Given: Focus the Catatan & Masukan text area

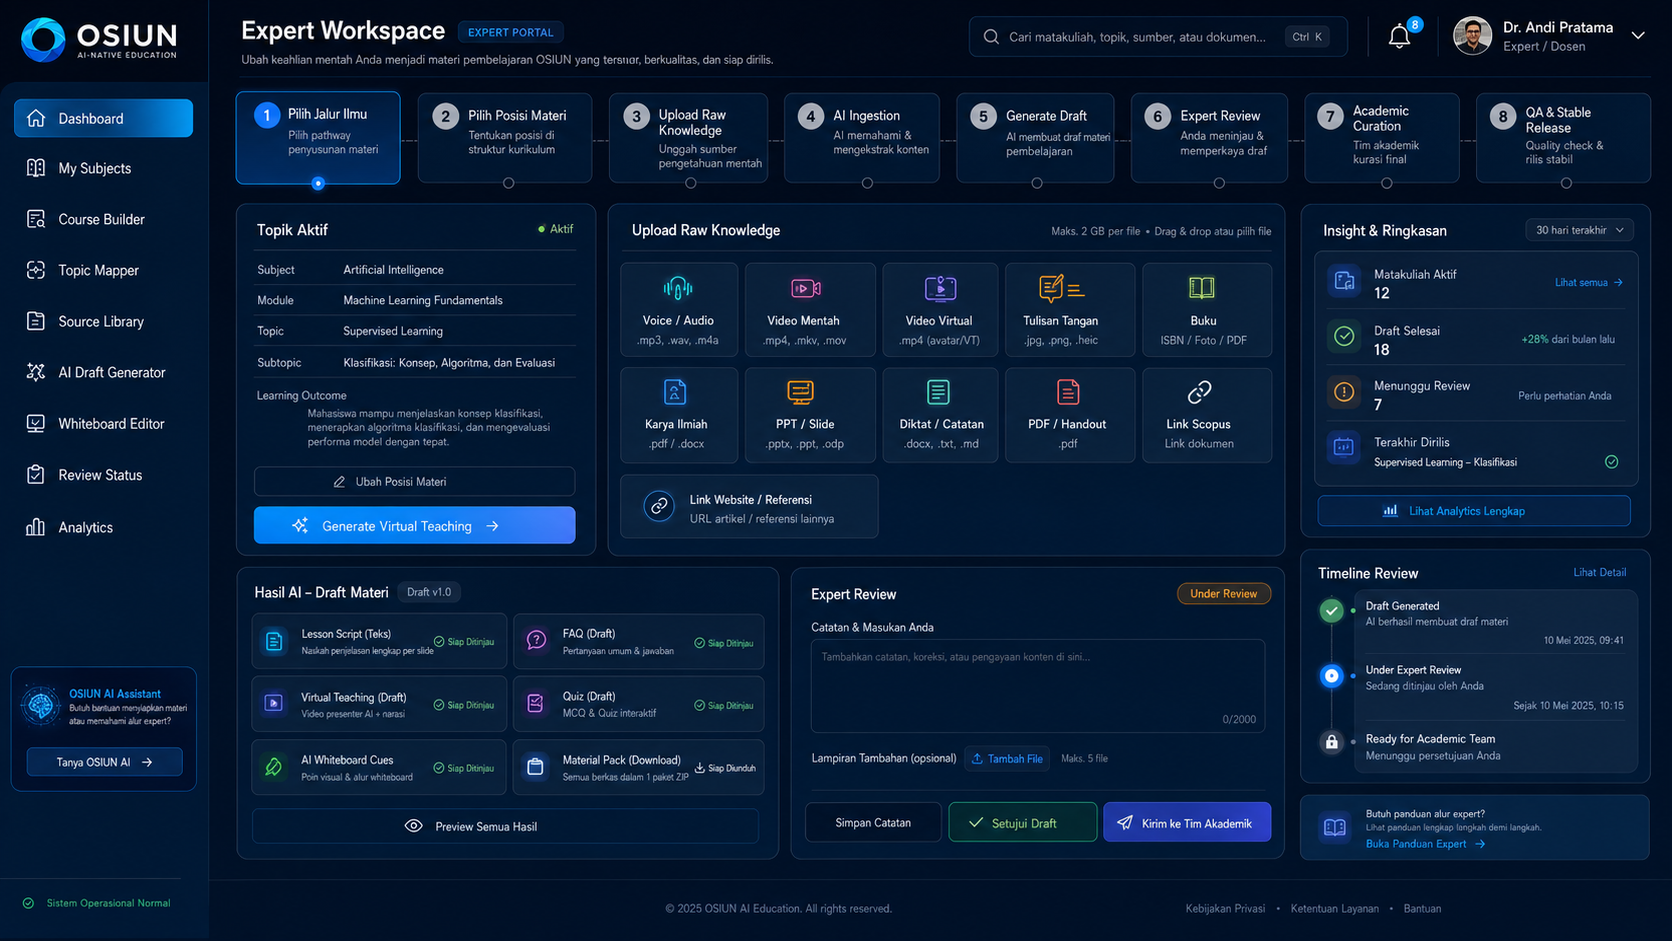Looking at the screenshot, I should 1038,686.
